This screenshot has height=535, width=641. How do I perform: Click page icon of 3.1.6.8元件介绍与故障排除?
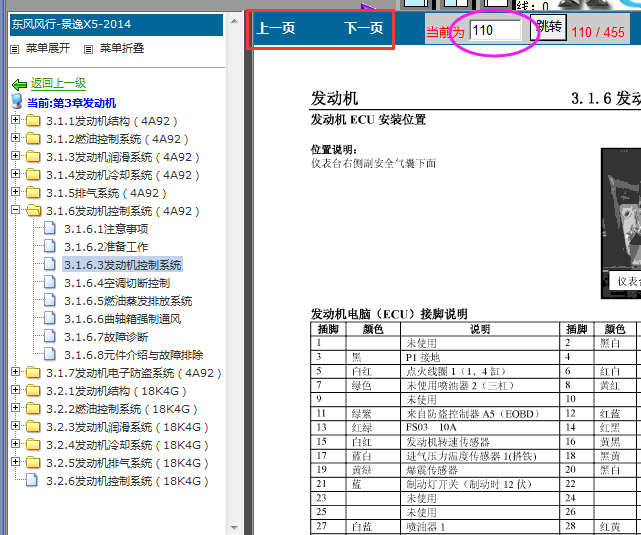coord(50,354)
